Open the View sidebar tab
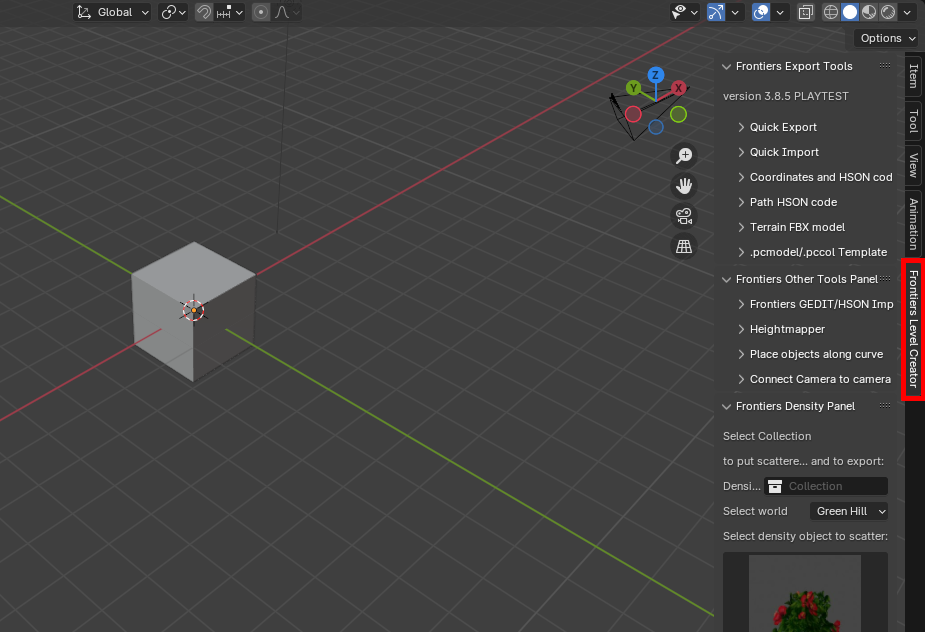The height and width of the screenshot is (632, 925). [913, 165]
